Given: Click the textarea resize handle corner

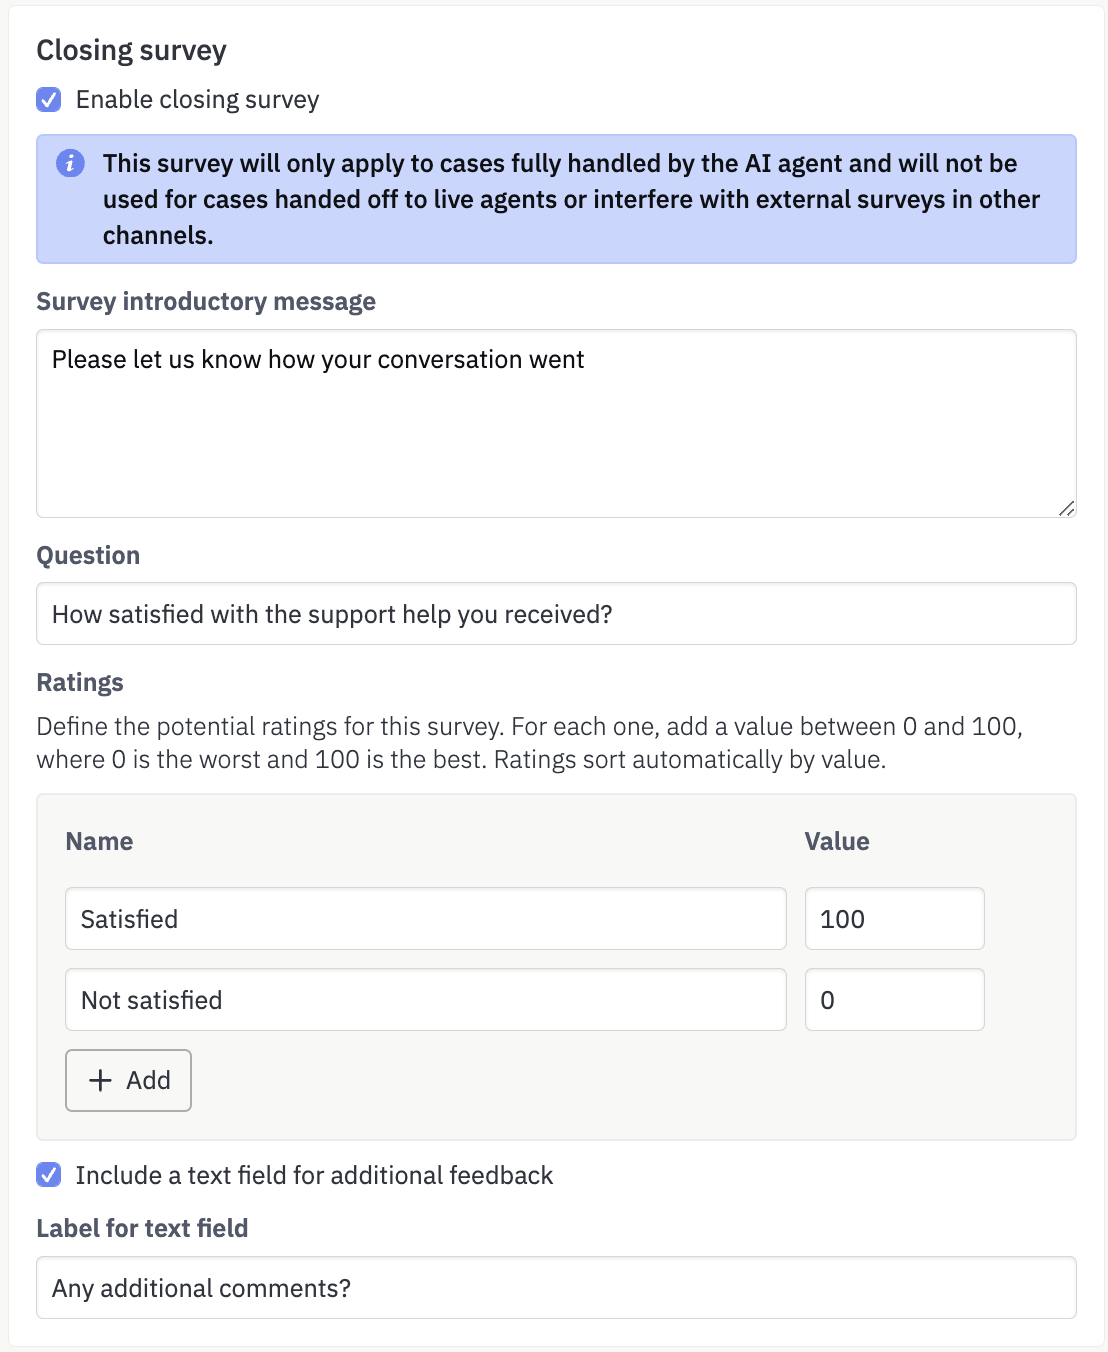Looking at the screenshot, I should (1066, 508).
